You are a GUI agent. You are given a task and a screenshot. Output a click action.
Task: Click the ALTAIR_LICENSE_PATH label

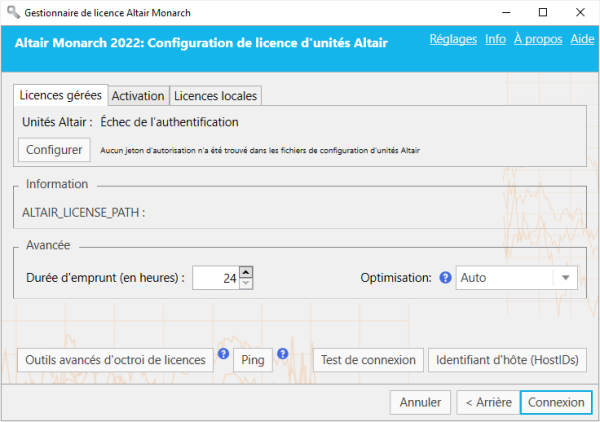(83, 212)
